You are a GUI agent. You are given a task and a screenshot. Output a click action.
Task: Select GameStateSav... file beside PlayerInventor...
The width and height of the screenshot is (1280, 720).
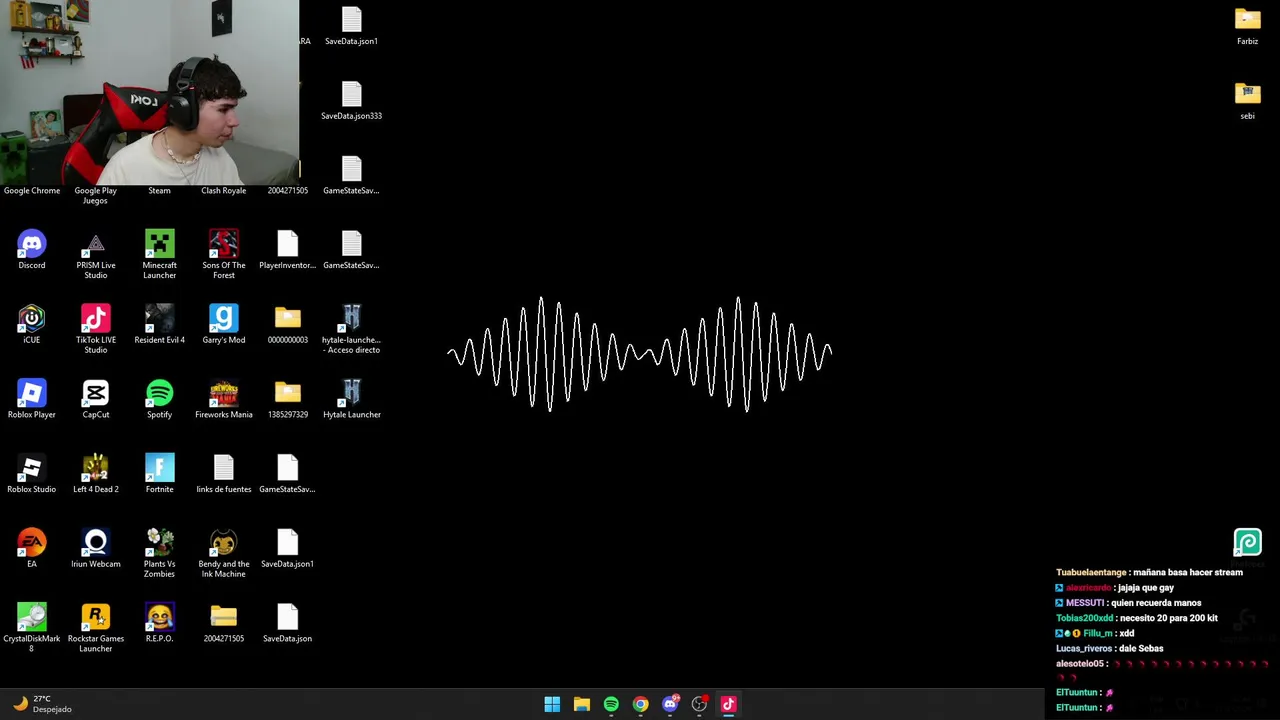352,250
